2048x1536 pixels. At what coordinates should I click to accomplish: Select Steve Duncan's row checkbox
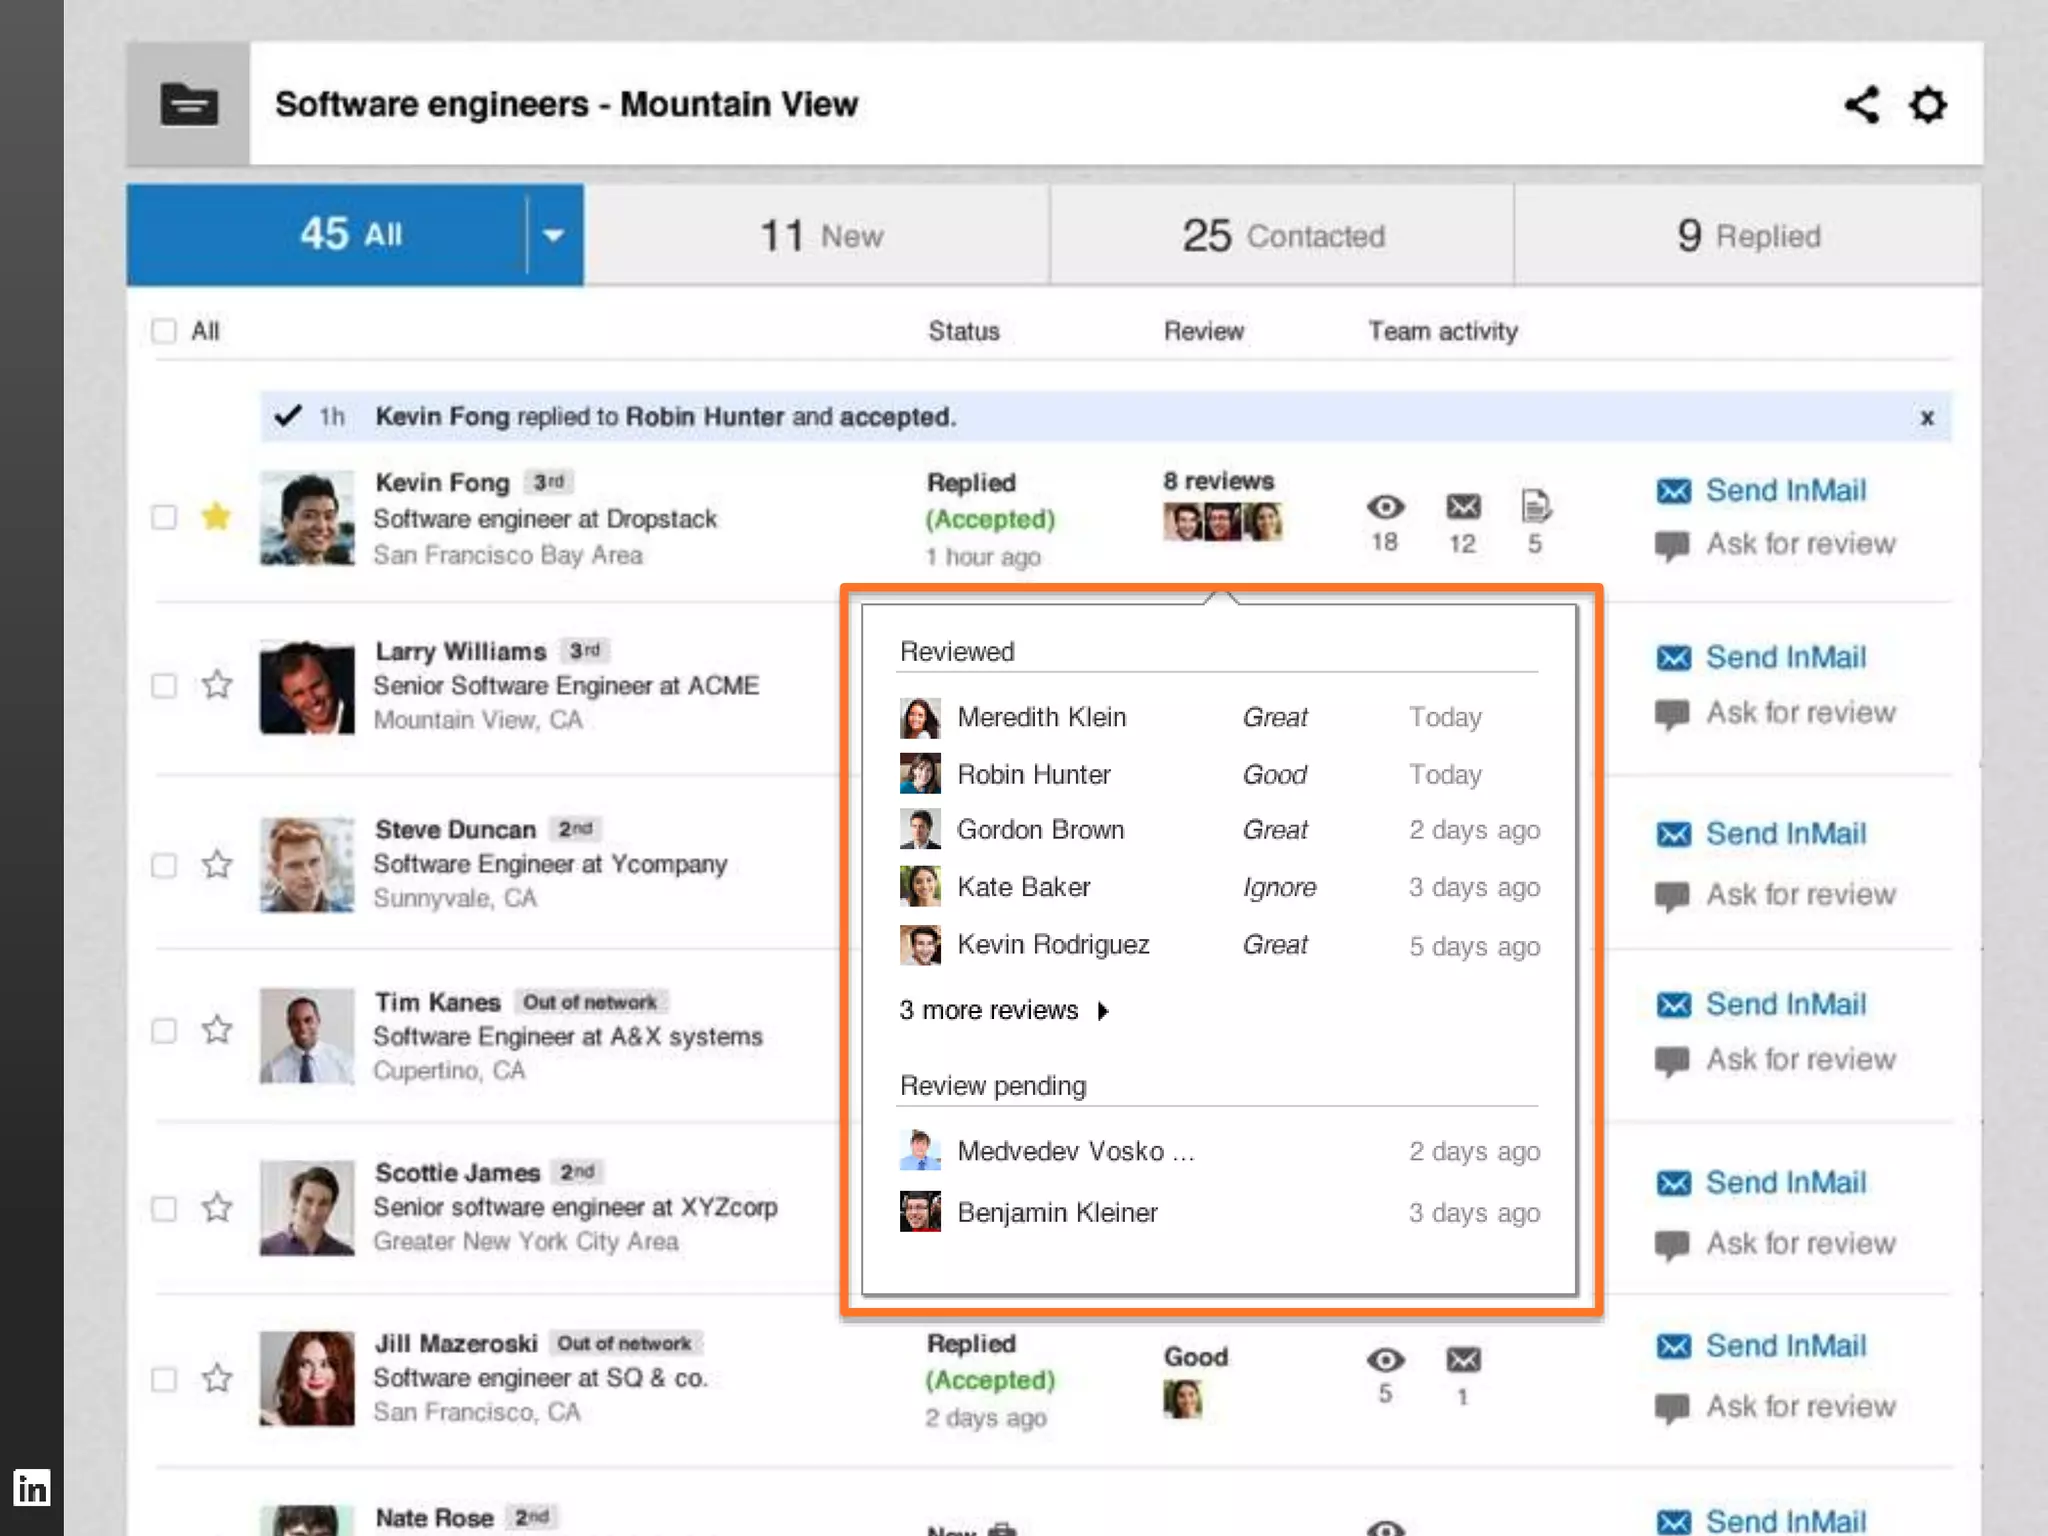click(x=164, y=865)
